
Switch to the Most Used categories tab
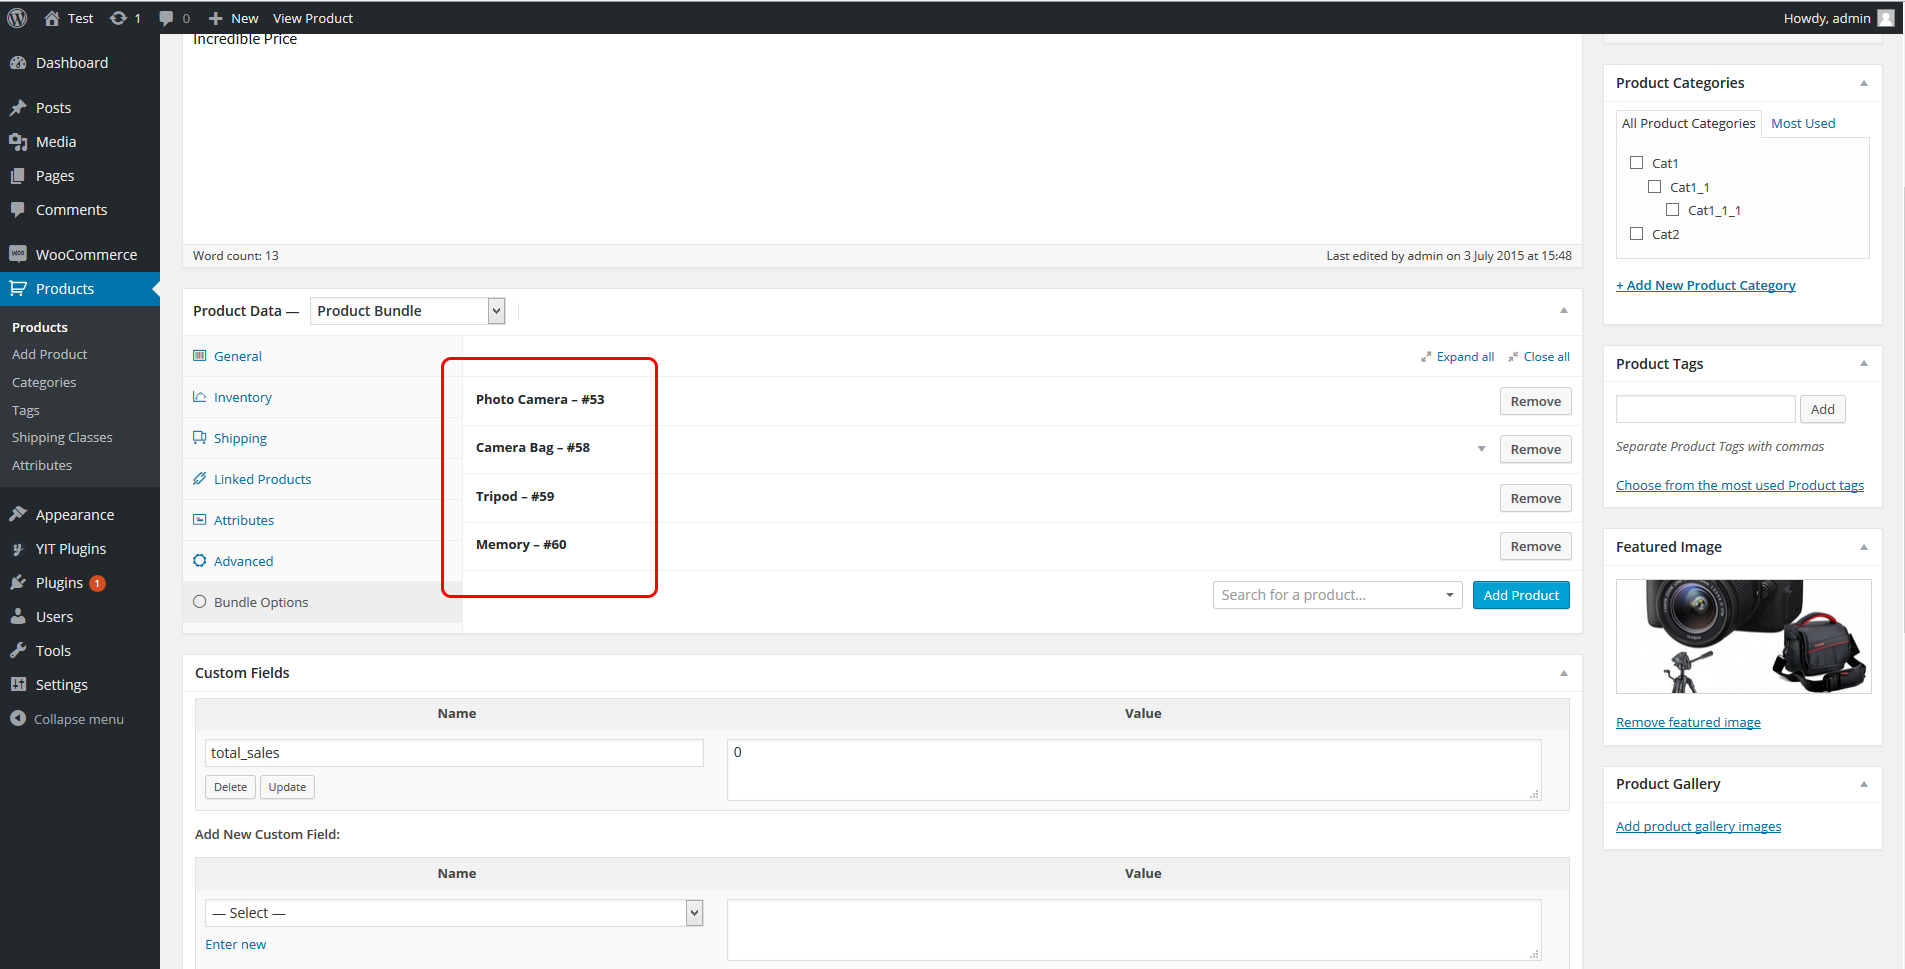[1803, 123]
